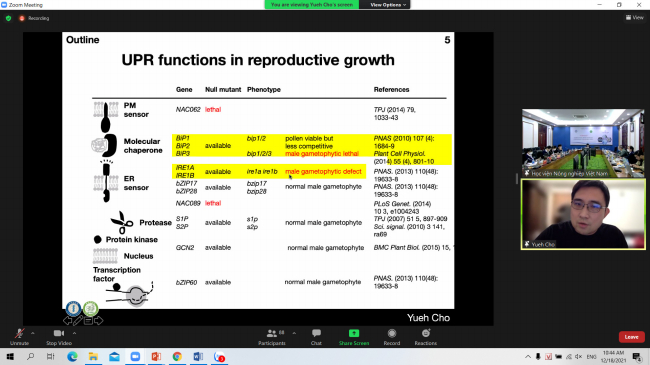The width and height of the screenshot is (650, 365).
Task: Expand the caret next to Participants
Action: 294,333
